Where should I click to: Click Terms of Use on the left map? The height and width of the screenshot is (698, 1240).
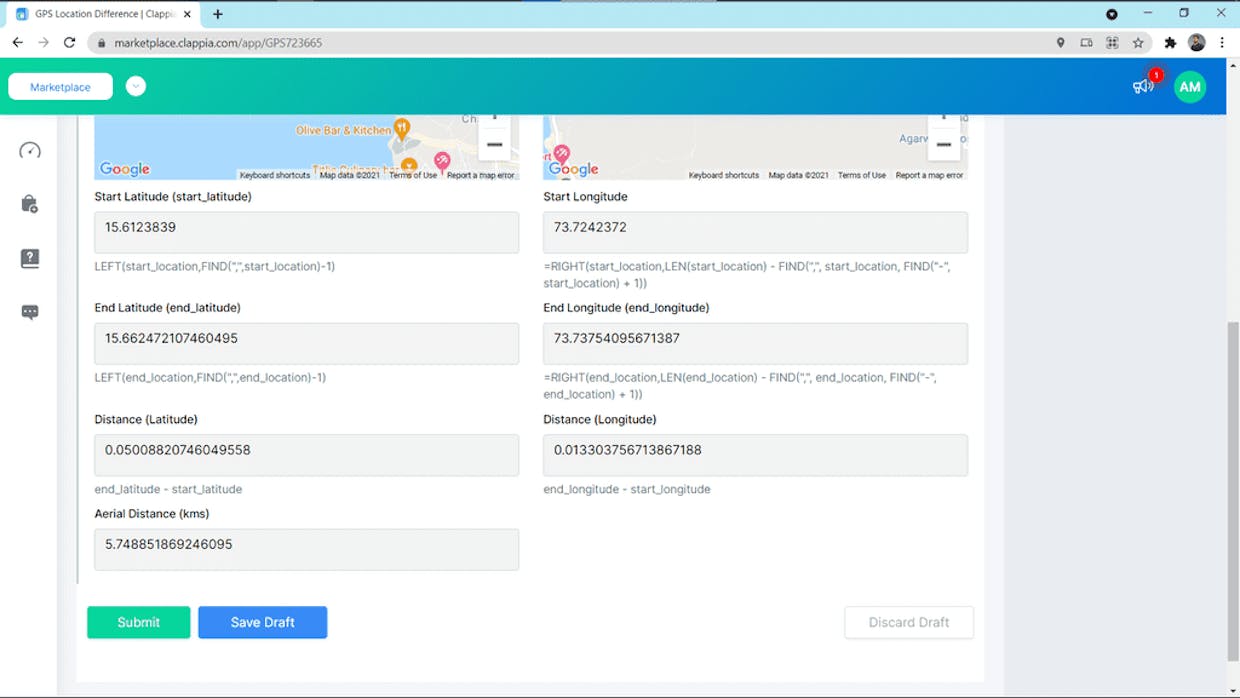413,175
